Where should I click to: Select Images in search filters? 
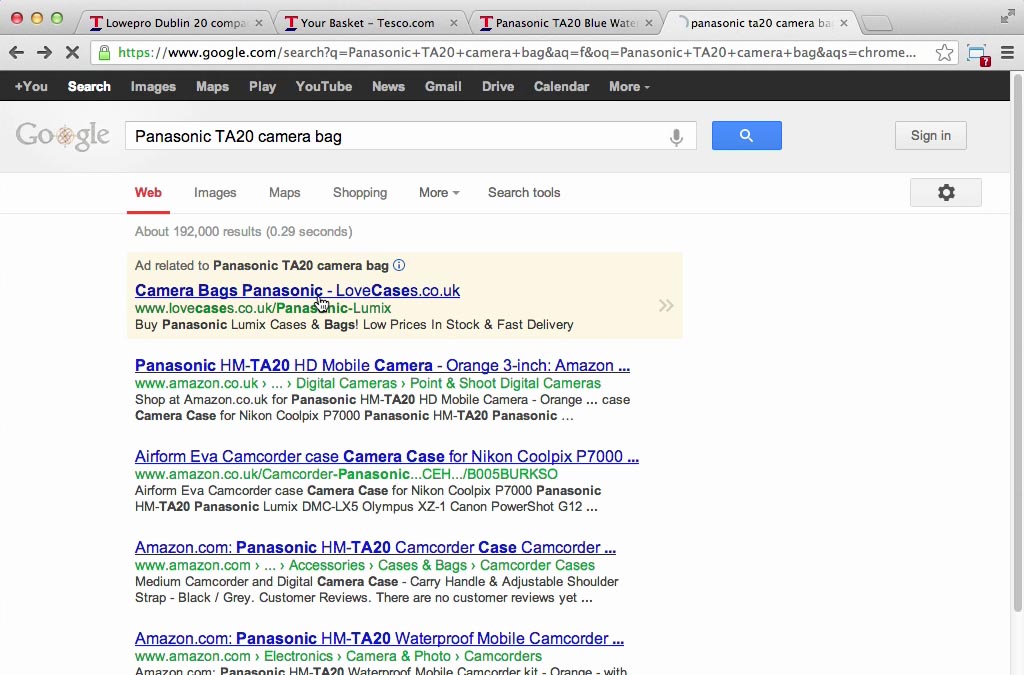[215, 193]
